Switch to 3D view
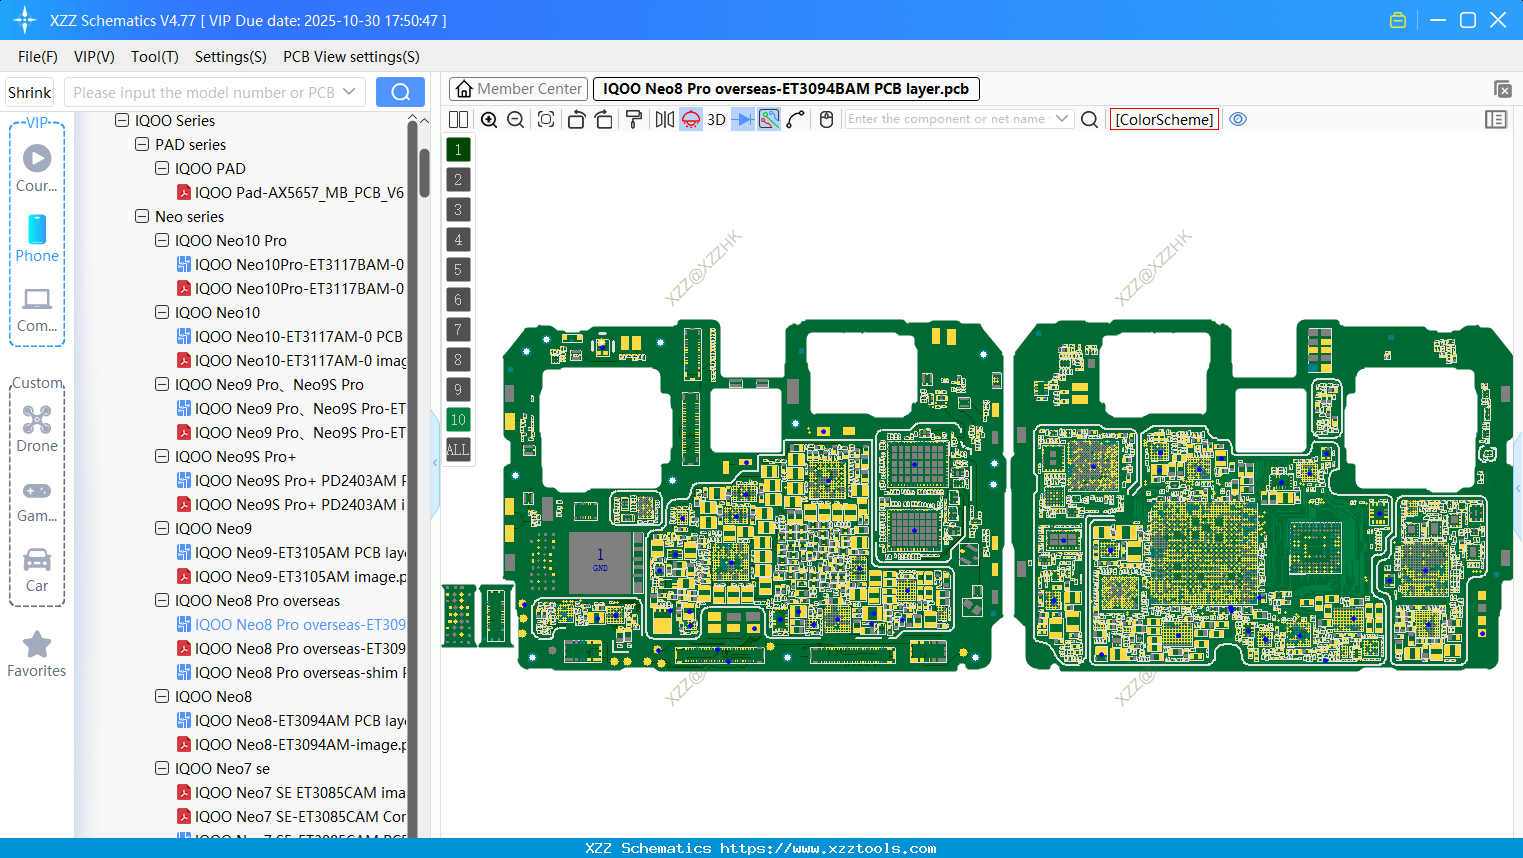1523x858 pixels. 715,119
